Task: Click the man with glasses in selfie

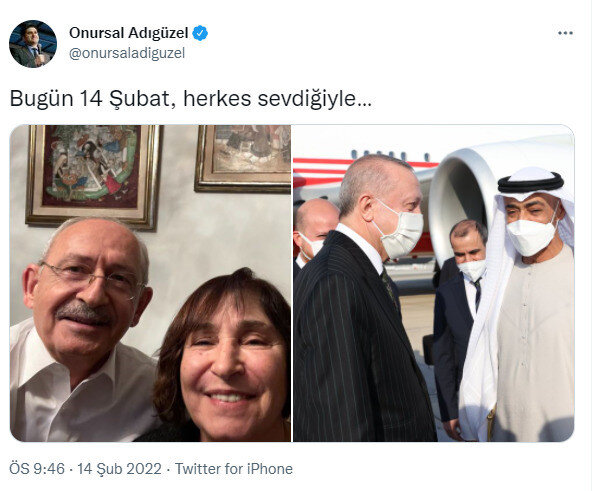Action: [81, 329]
